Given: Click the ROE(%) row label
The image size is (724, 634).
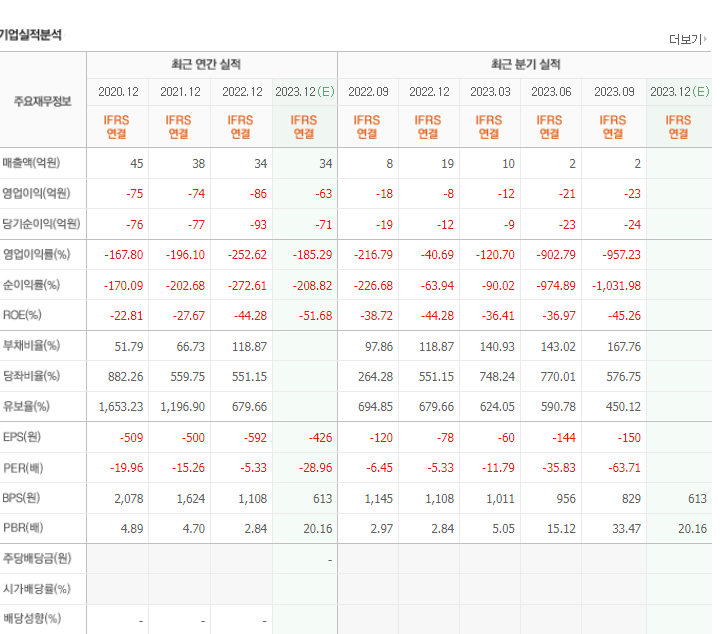Looking at the screenshot, I should [22, 315].
